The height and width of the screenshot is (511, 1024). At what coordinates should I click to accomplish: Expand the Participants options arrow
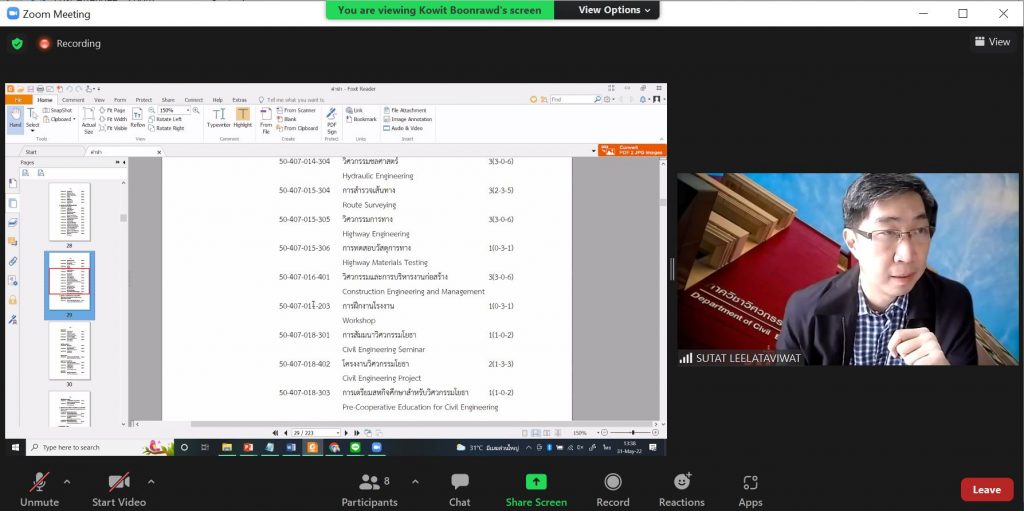click(x=415, y=481)
